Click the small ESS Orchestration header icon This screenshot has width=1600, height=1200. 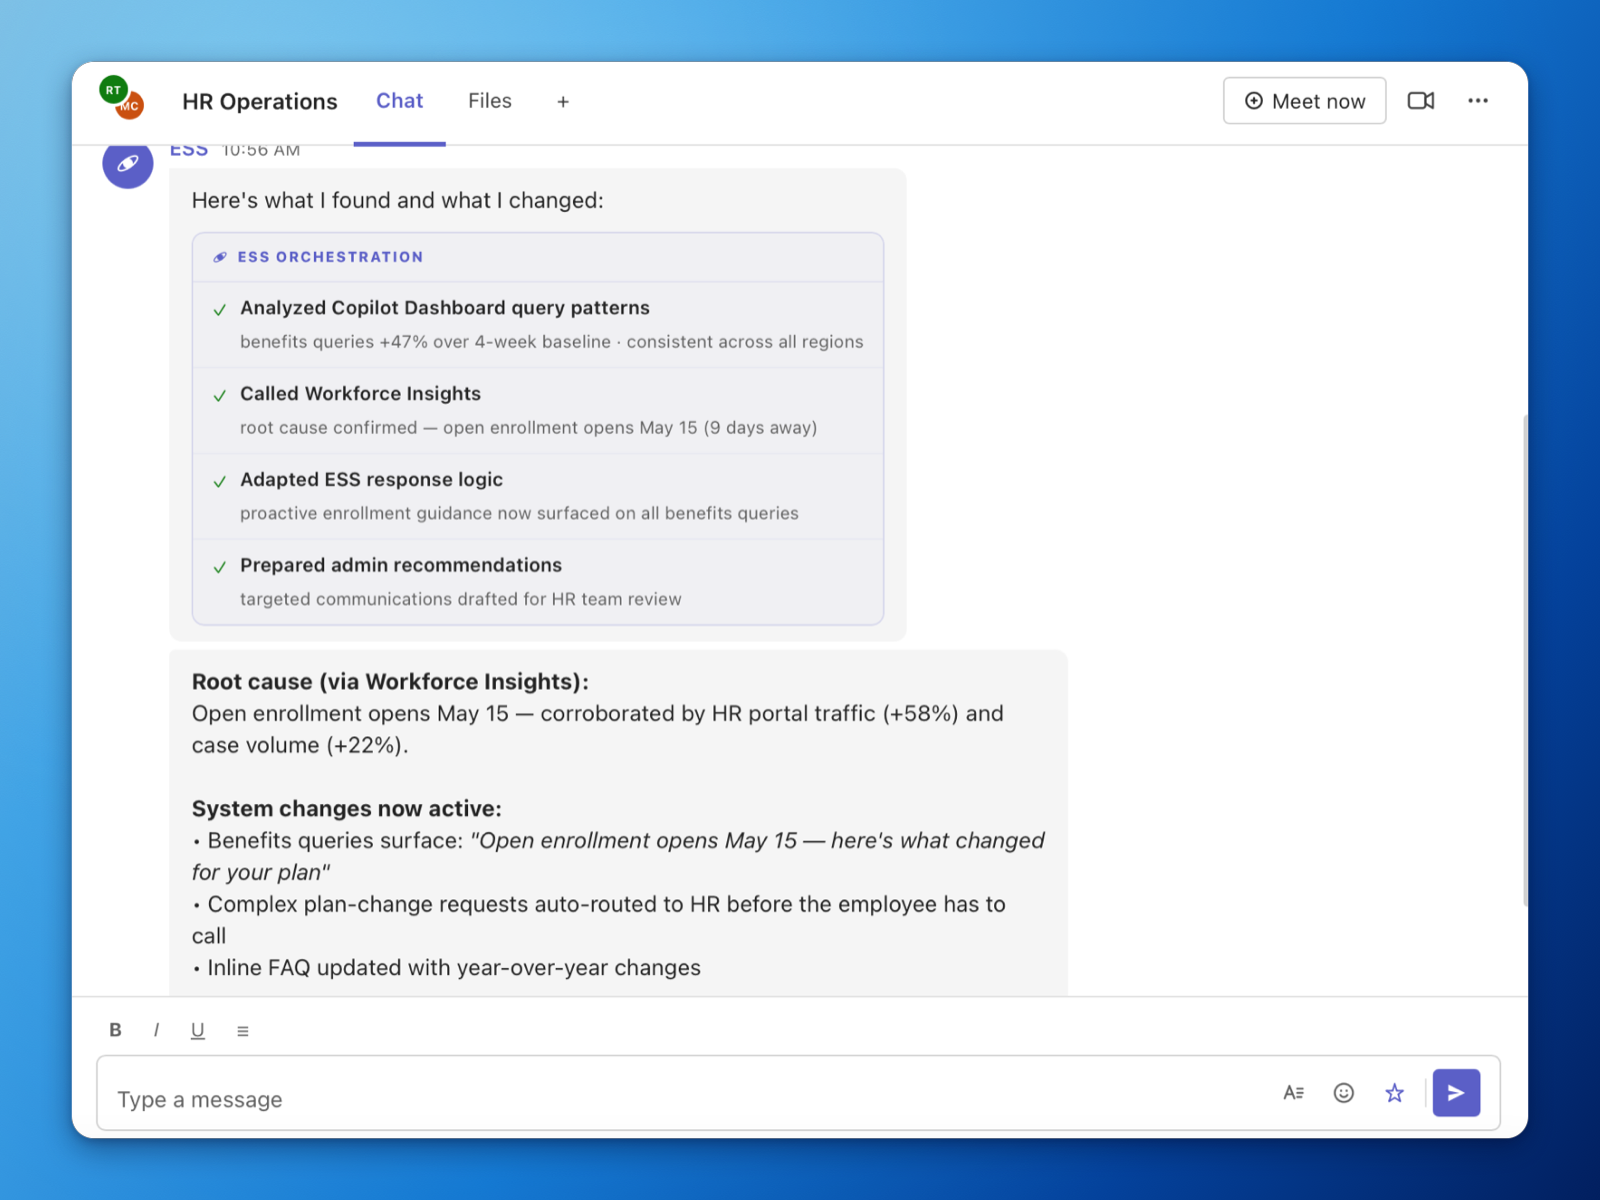tap(220, 257)
